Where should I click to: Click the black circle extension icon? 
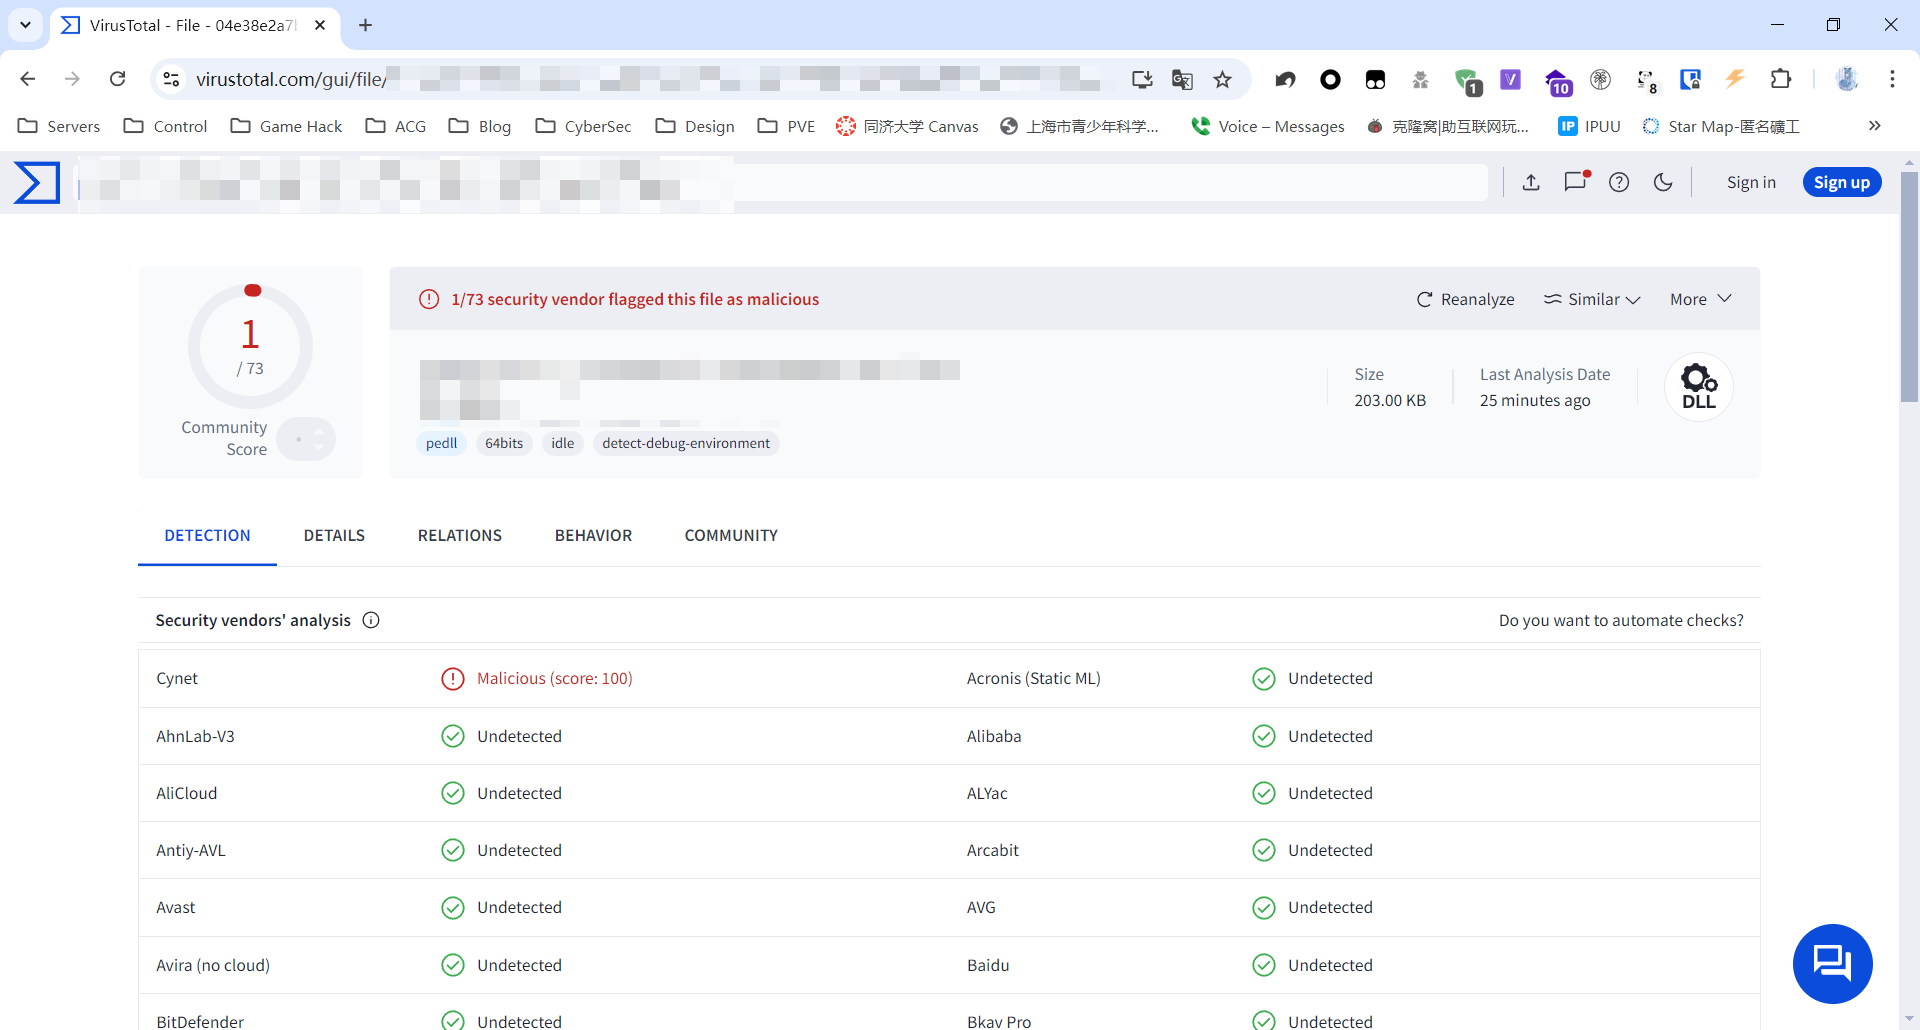1330,79
